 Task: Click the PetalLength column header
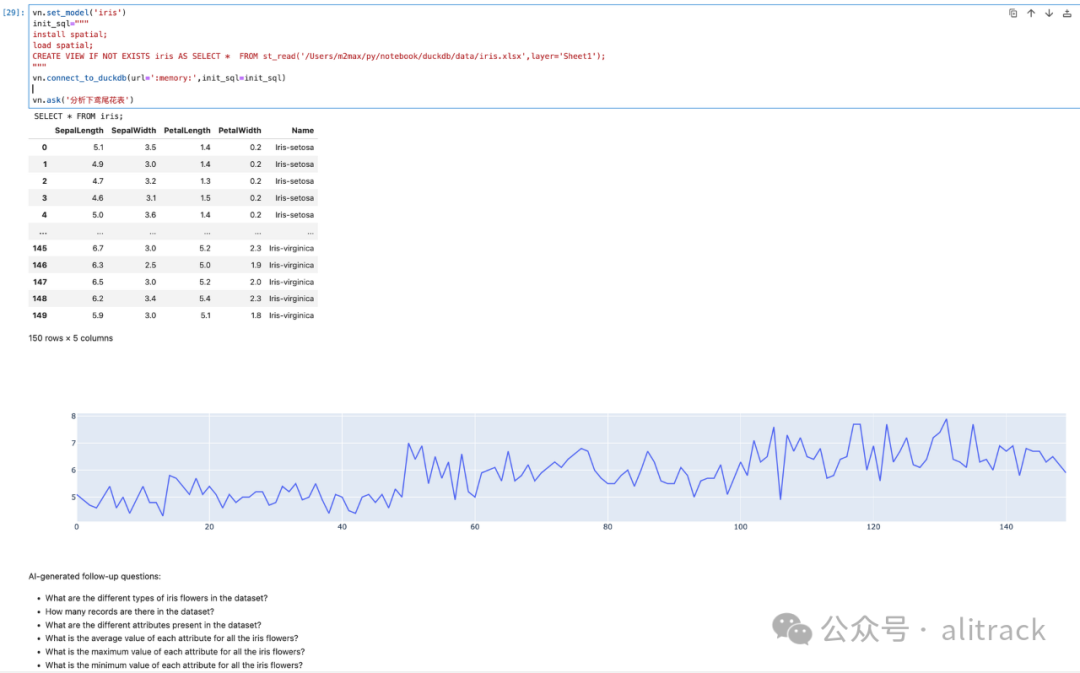click(x=187, y=130)
